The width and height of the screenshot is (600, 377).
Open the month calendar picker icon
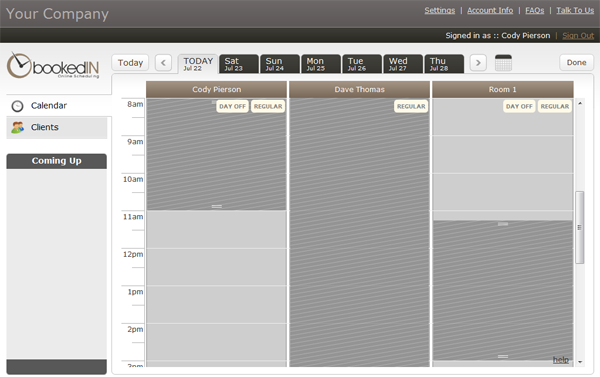(x=503, y=63)
